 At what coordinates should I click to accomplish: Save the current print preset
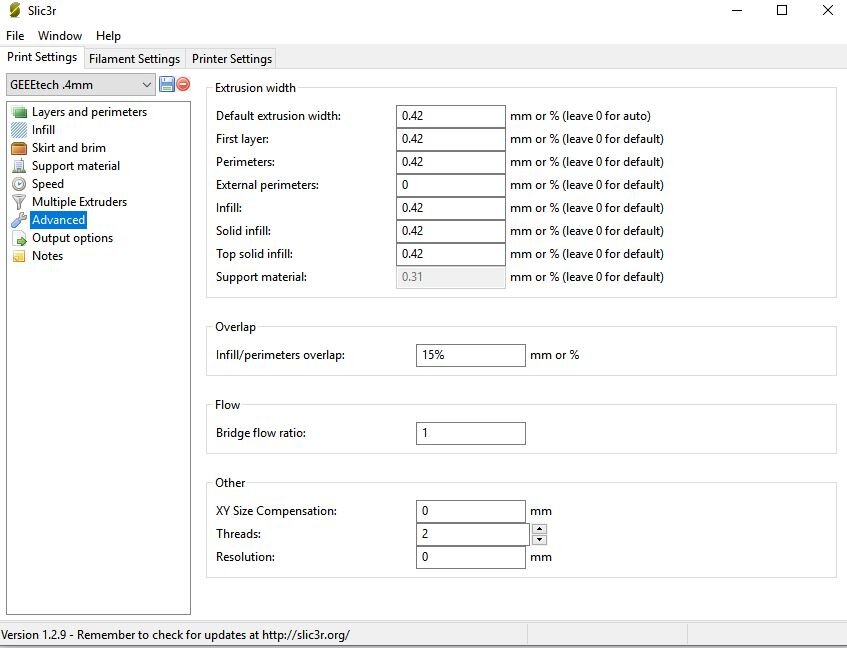coord(167,84)
